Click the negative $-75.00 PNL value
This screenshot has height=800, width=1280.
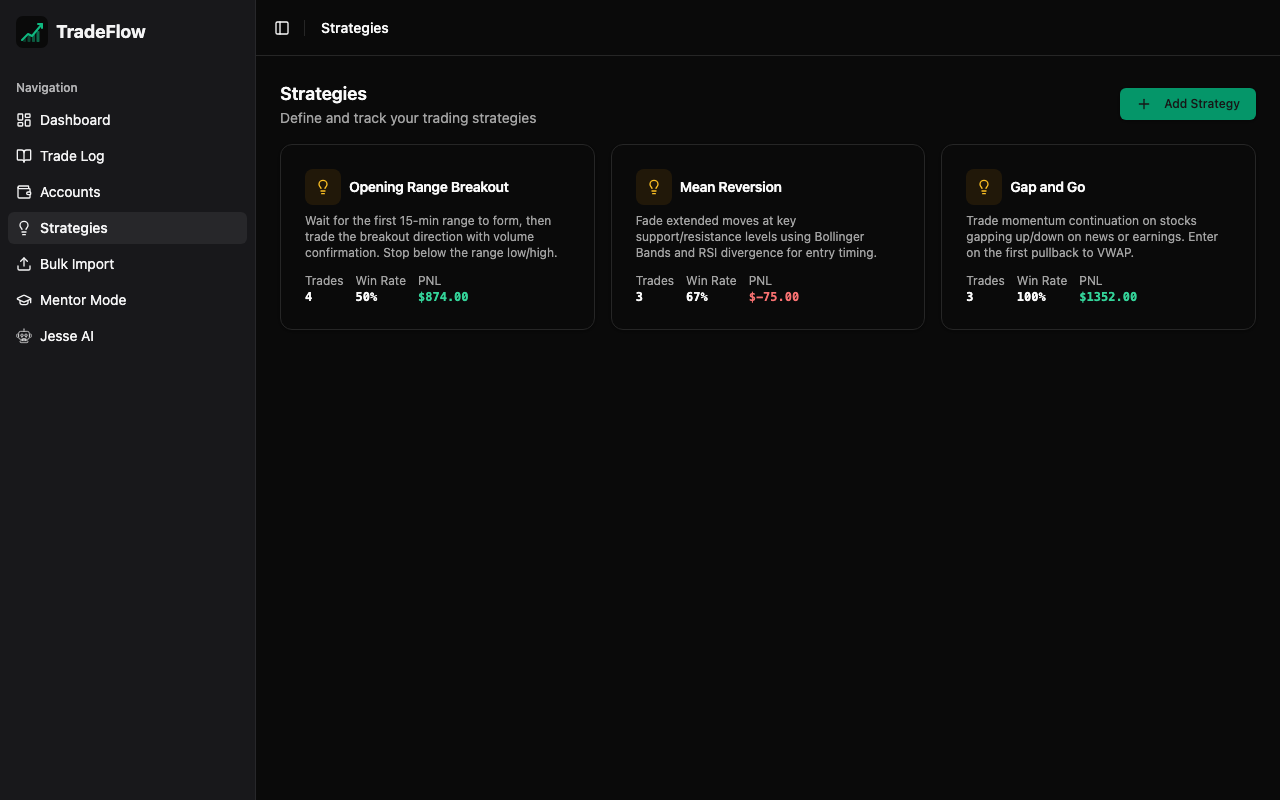(773, 297)
